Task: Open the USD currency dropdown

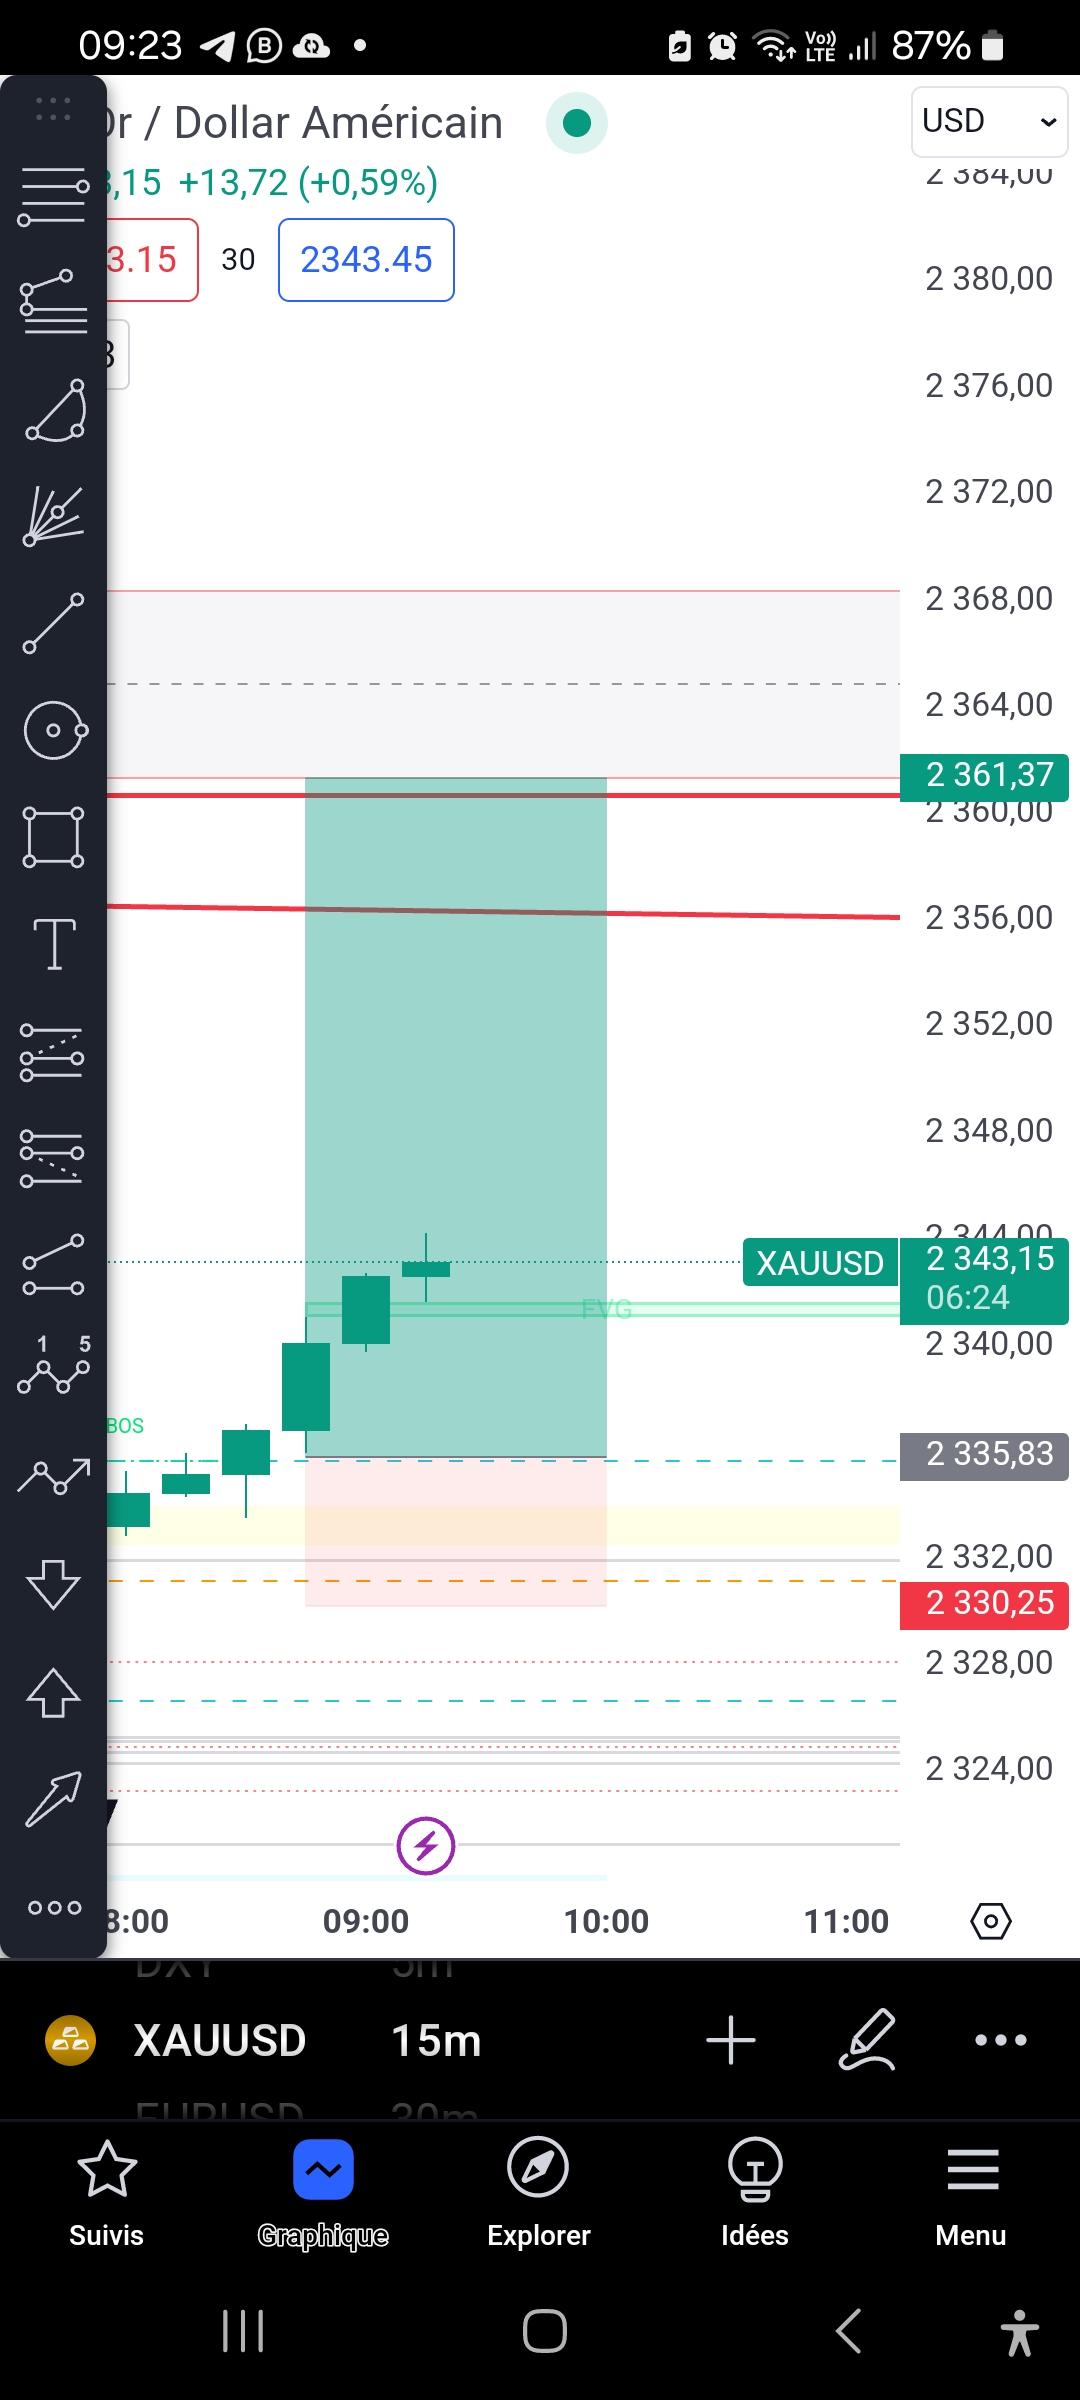Action: pos(988,121)
